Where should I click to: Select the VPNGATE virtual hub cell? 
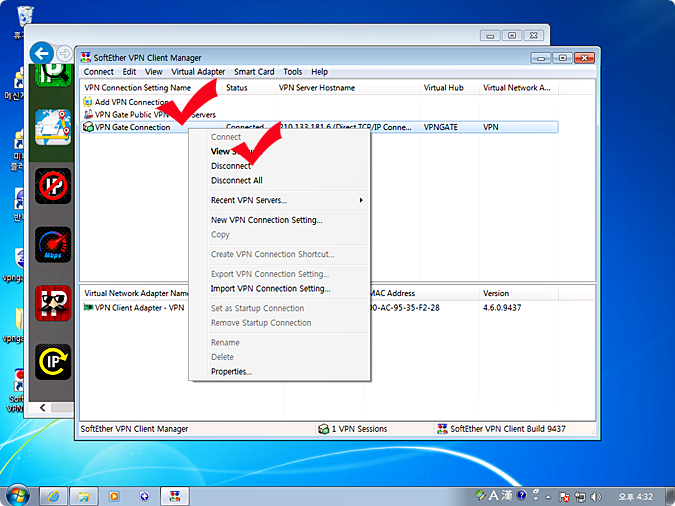440,127
